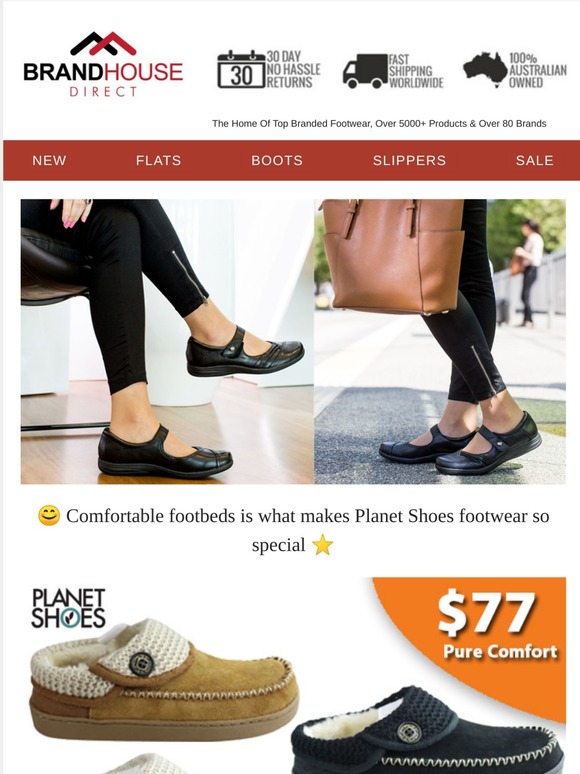Click the Planet Shoes brand logo
Image resolution: width=580 pixels, height=774 pixels.
pos(68,608)
